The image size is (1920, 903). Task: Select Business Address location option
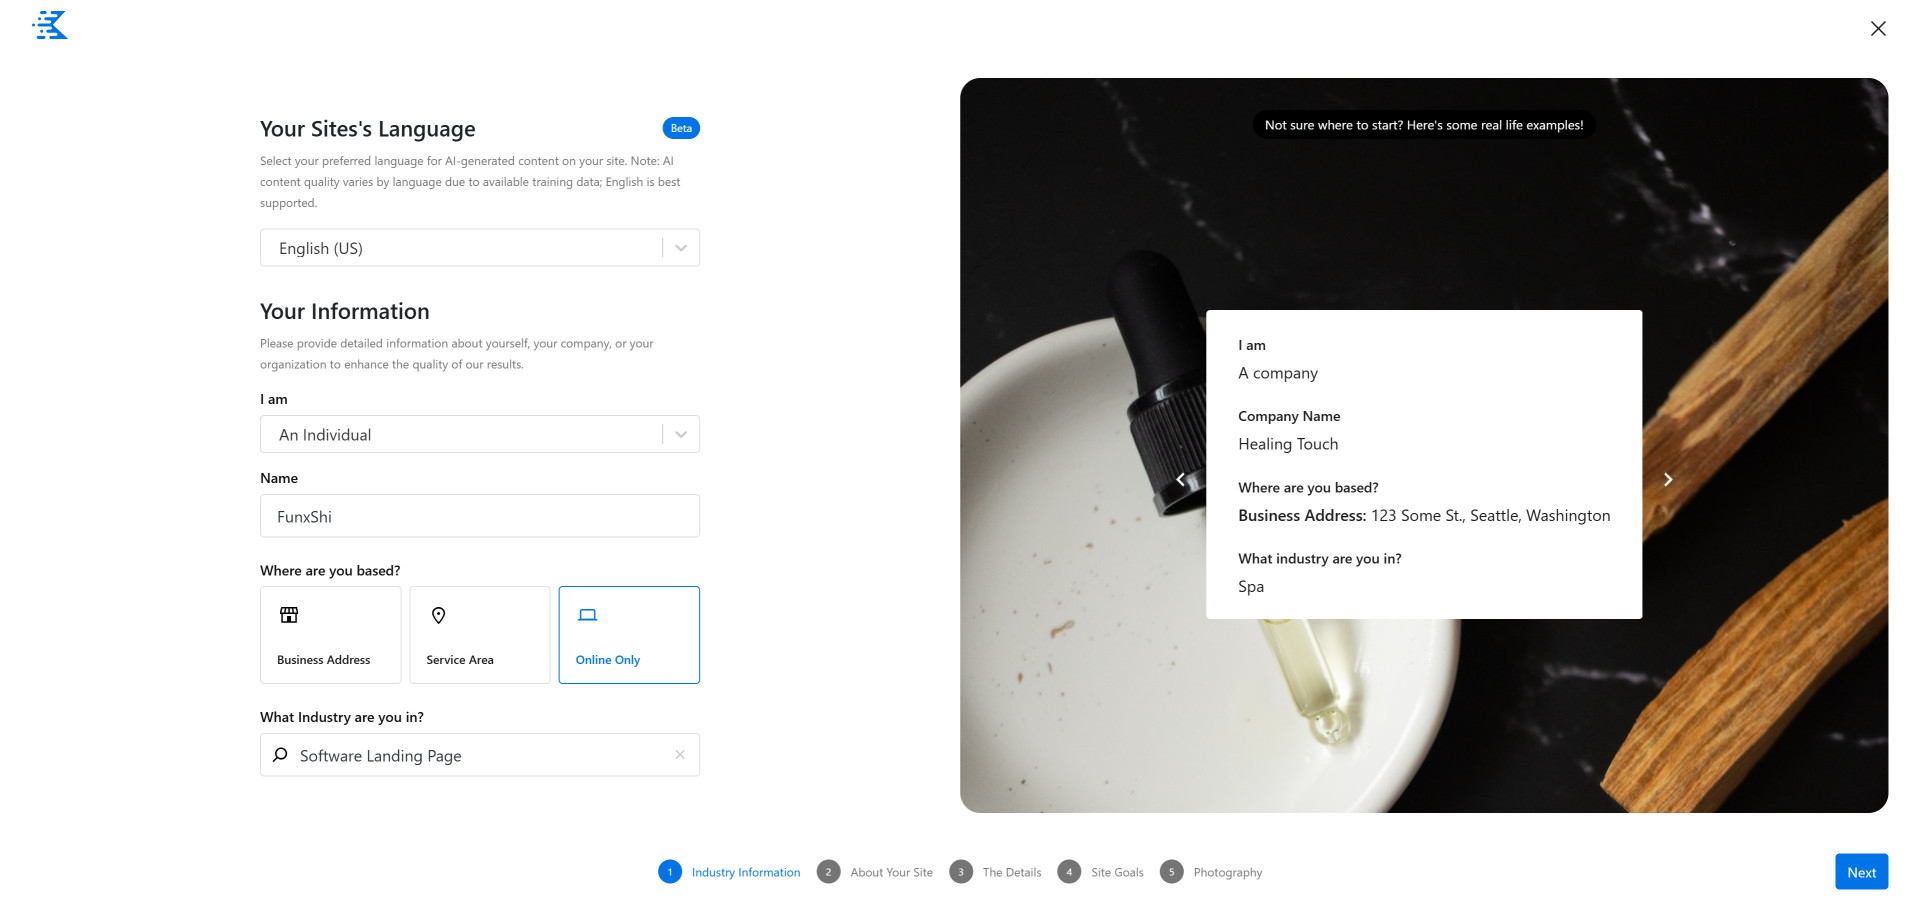coord(331,635)
